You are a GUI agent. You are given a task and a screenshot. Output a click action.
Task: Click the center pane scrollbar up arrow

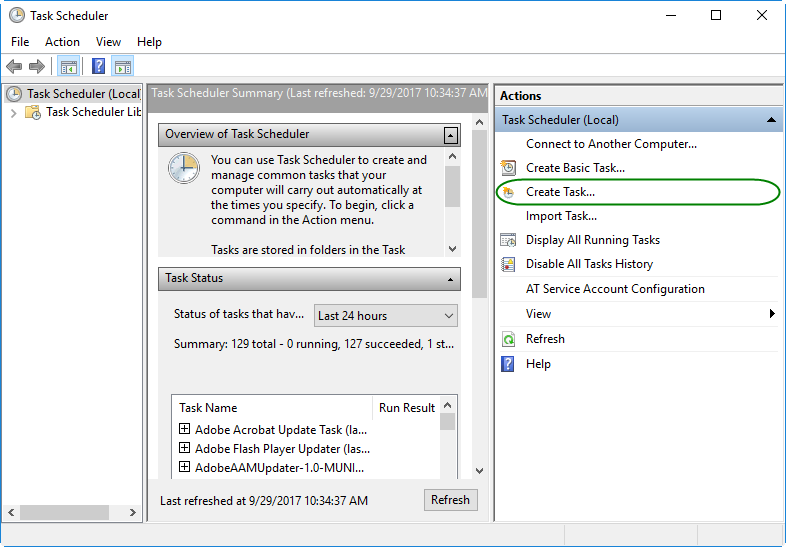tap(479, 122)
